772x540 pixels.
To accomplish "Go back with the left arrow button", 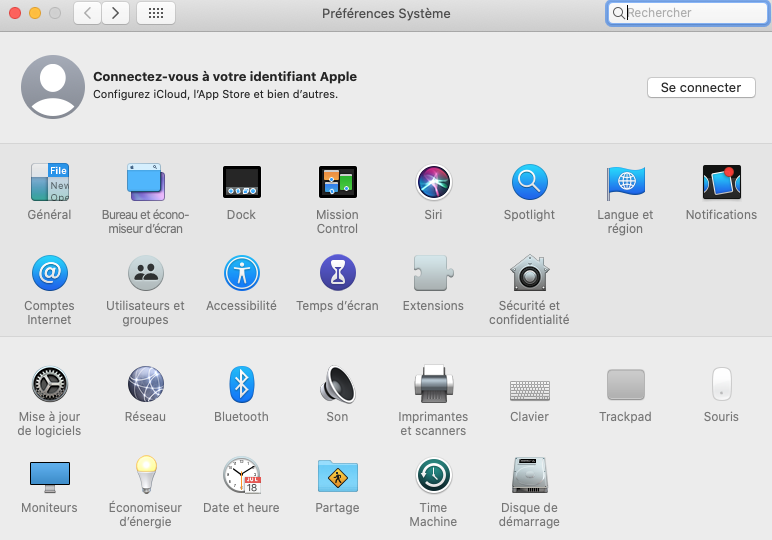I will tap(88, 13).
